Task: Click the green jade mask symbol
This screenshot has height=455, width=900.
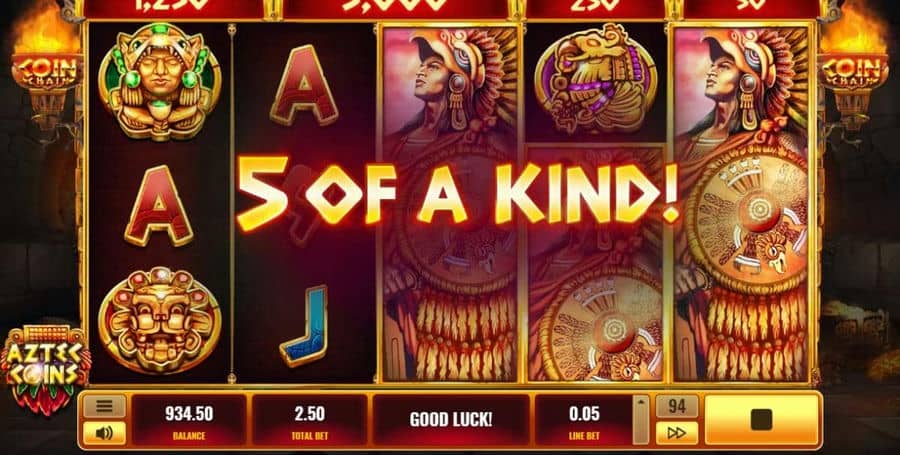Action: (160, 81)
